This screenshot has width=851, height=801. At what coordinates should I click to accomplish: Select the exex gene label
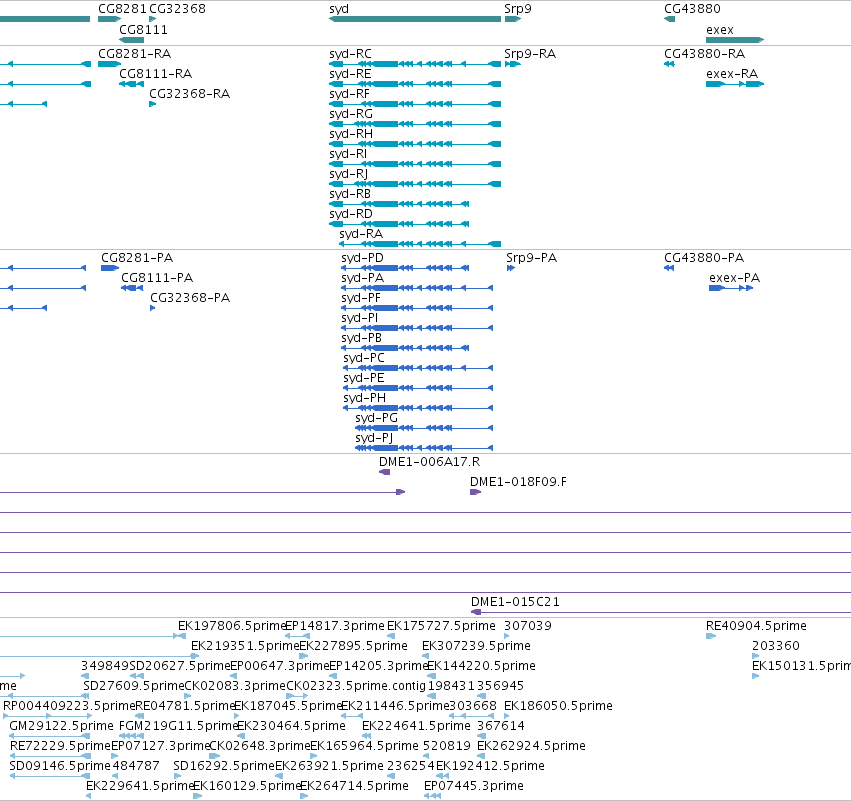click(x=720, y=30)
